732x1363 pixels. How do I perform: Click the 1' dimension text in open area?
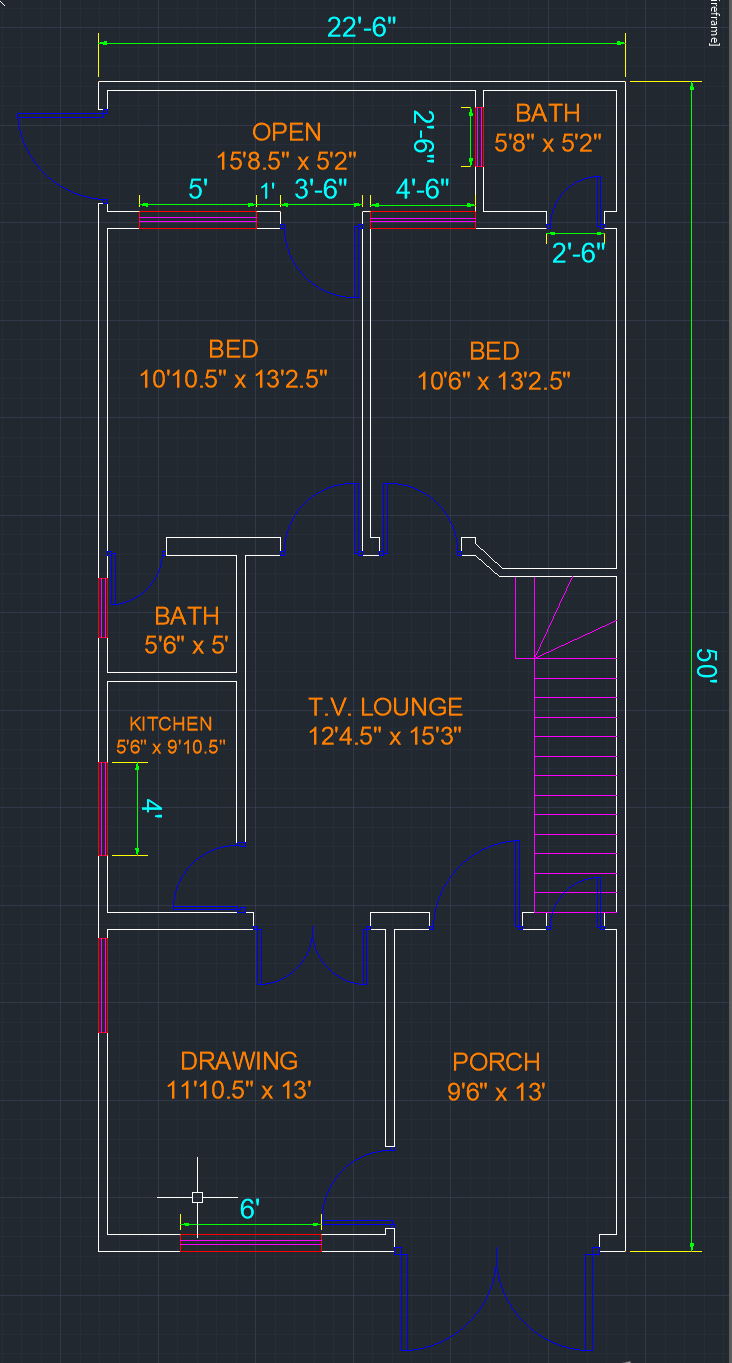(268, 188)
